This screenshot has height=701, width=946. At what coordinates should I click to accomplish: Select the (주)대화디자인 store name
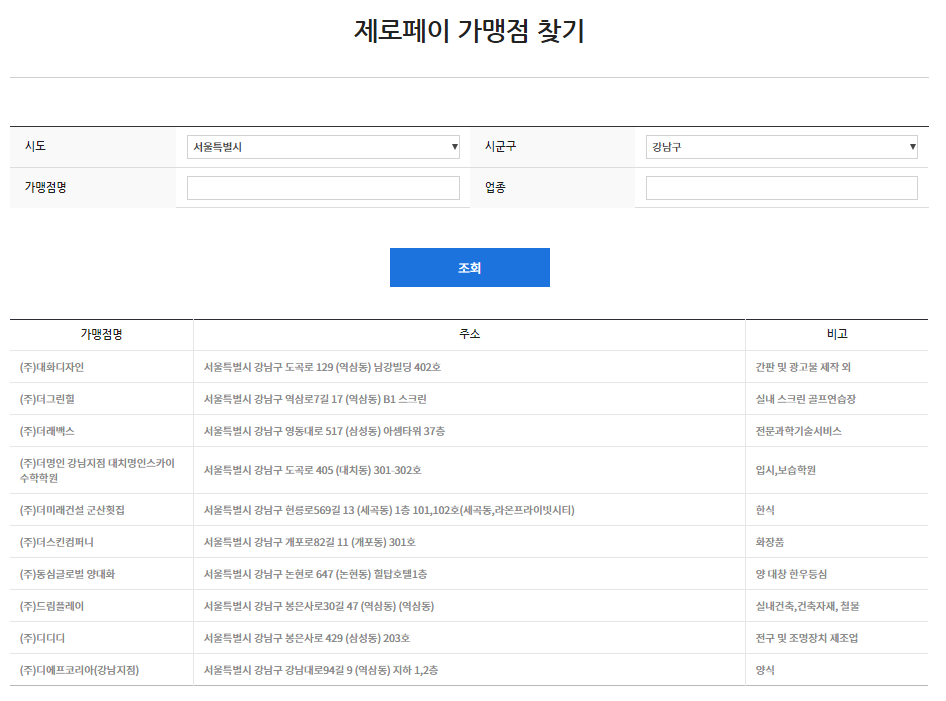point(52,367)
